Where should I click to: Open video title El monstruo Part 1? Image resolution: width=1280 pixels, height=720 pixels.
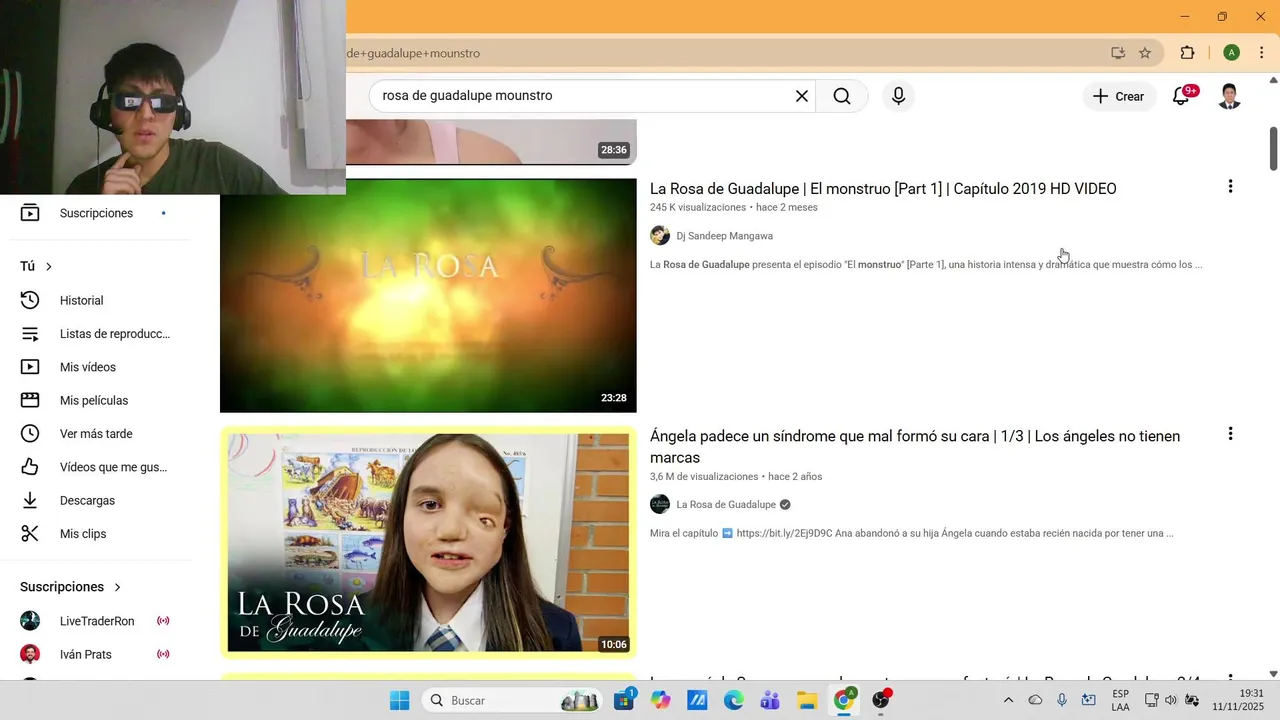pyautogui.click(x=883, y=189)
